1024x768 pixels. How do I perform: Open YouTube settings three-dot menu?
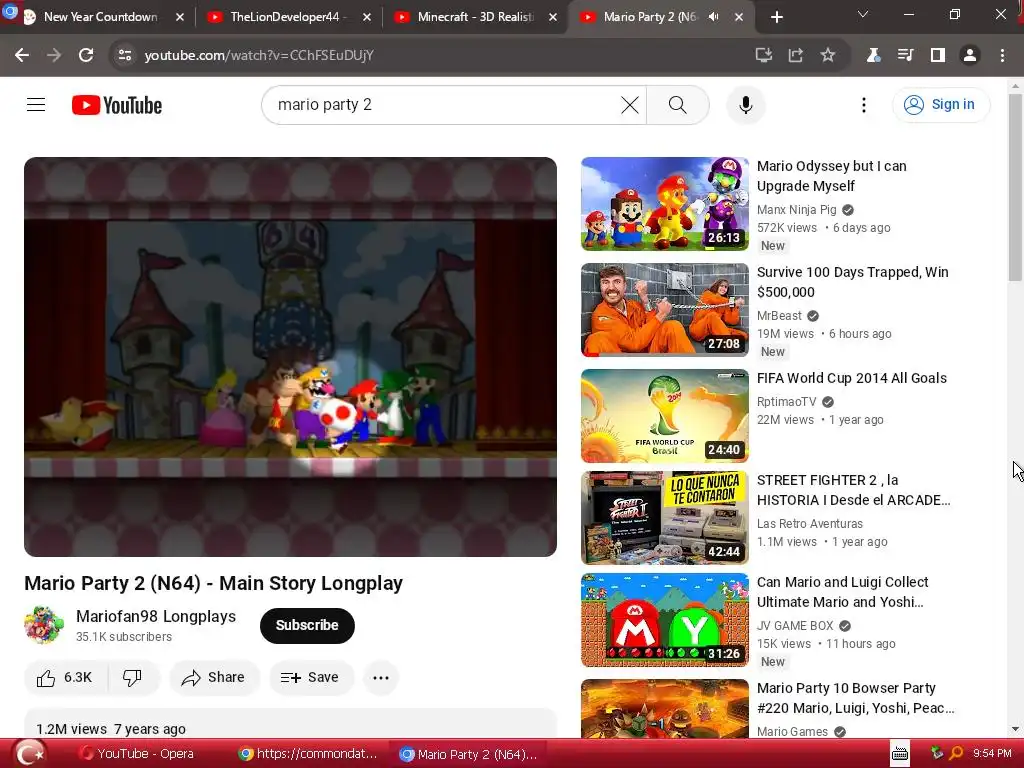click(x=864, y=104)
